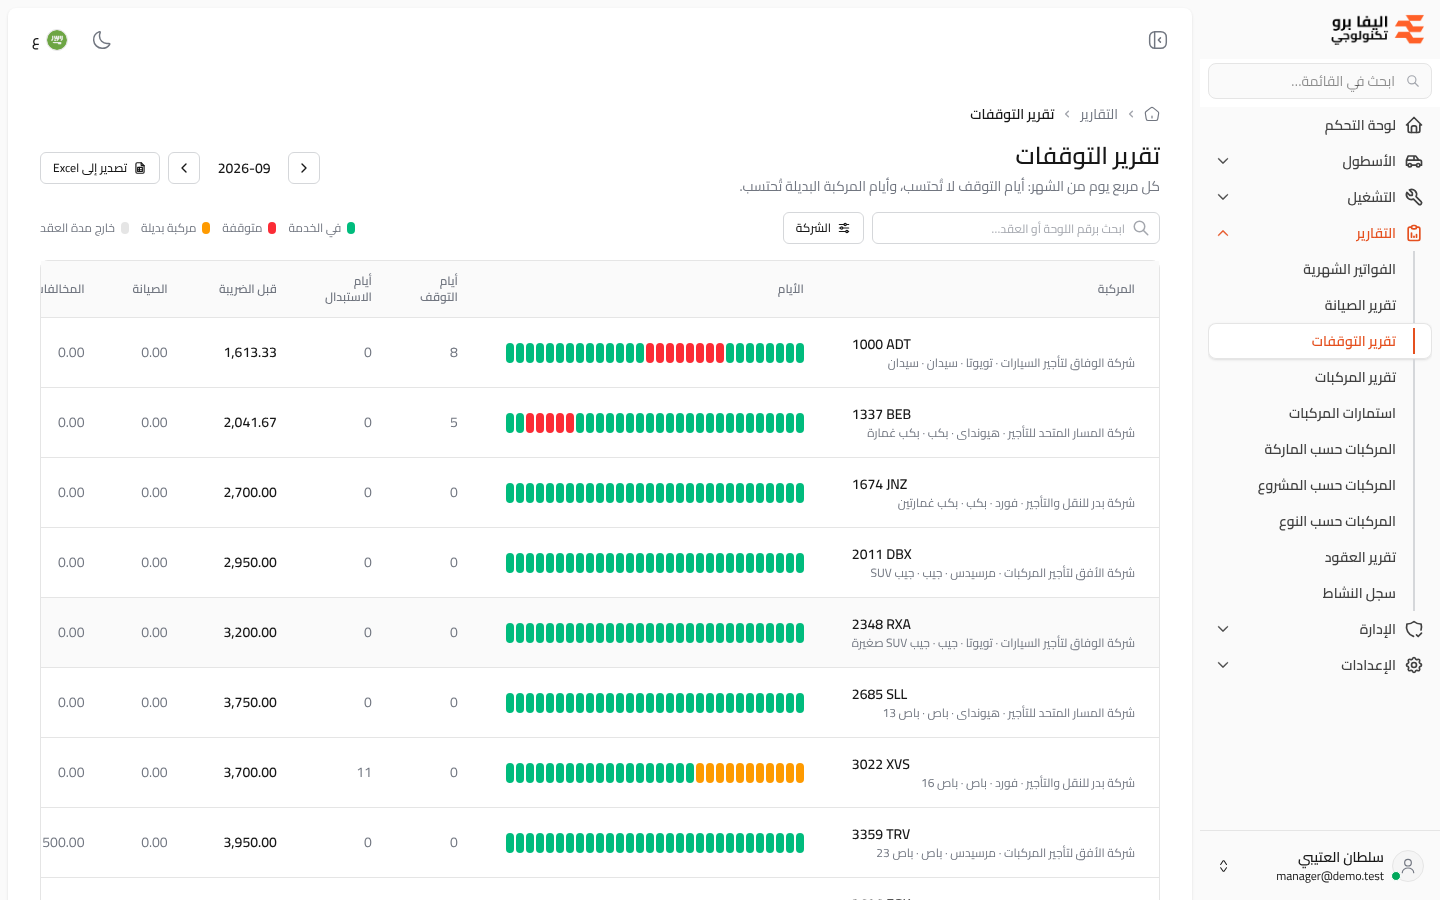Viewport: 1440px width, 900px height.
Task: Select تقرير التوقفات menu item
Action: click(1320, 341)
